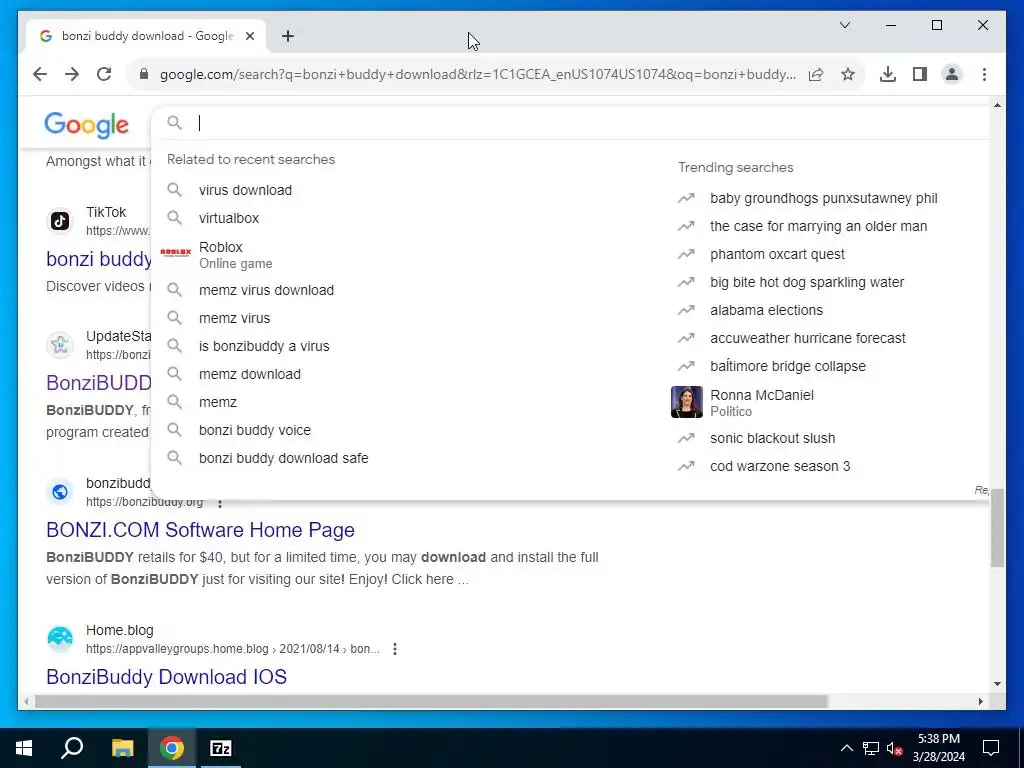1024x768 pixels.
Task: Click the bonzibuddy.org globe favicon
Action: (60, 492)
